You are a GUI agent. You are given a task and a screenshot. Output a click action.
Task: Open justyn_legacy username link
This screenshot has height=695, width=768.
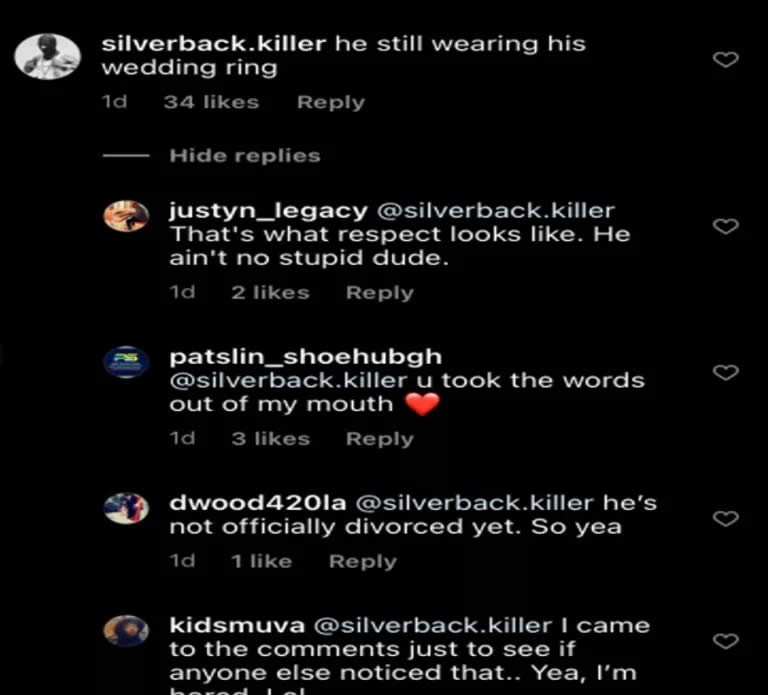(x=268, y=211)
